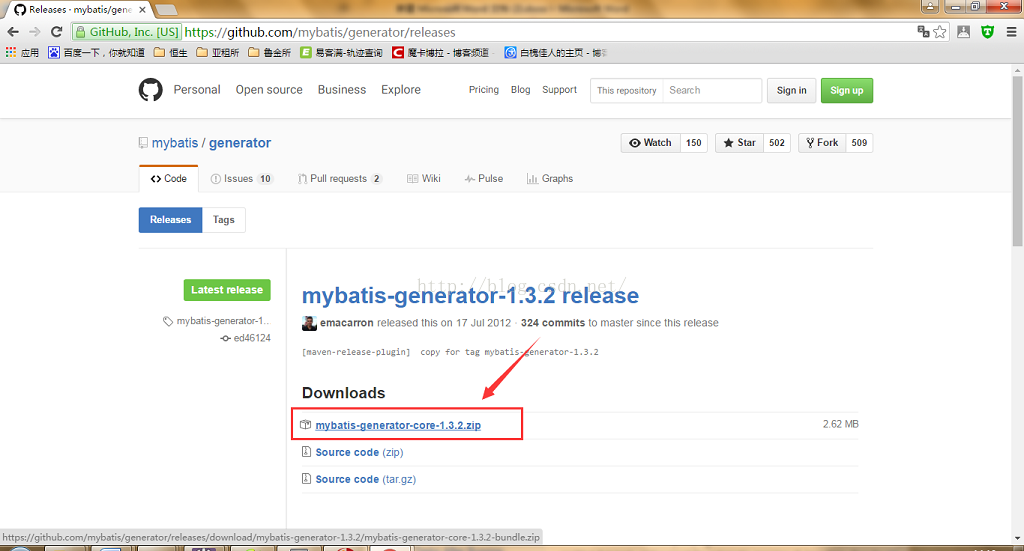The width and height of the screenshot is (1024, 551).
Task: Download mybatis-generator-core-1.3.2.zip
Action: point(398,425)
